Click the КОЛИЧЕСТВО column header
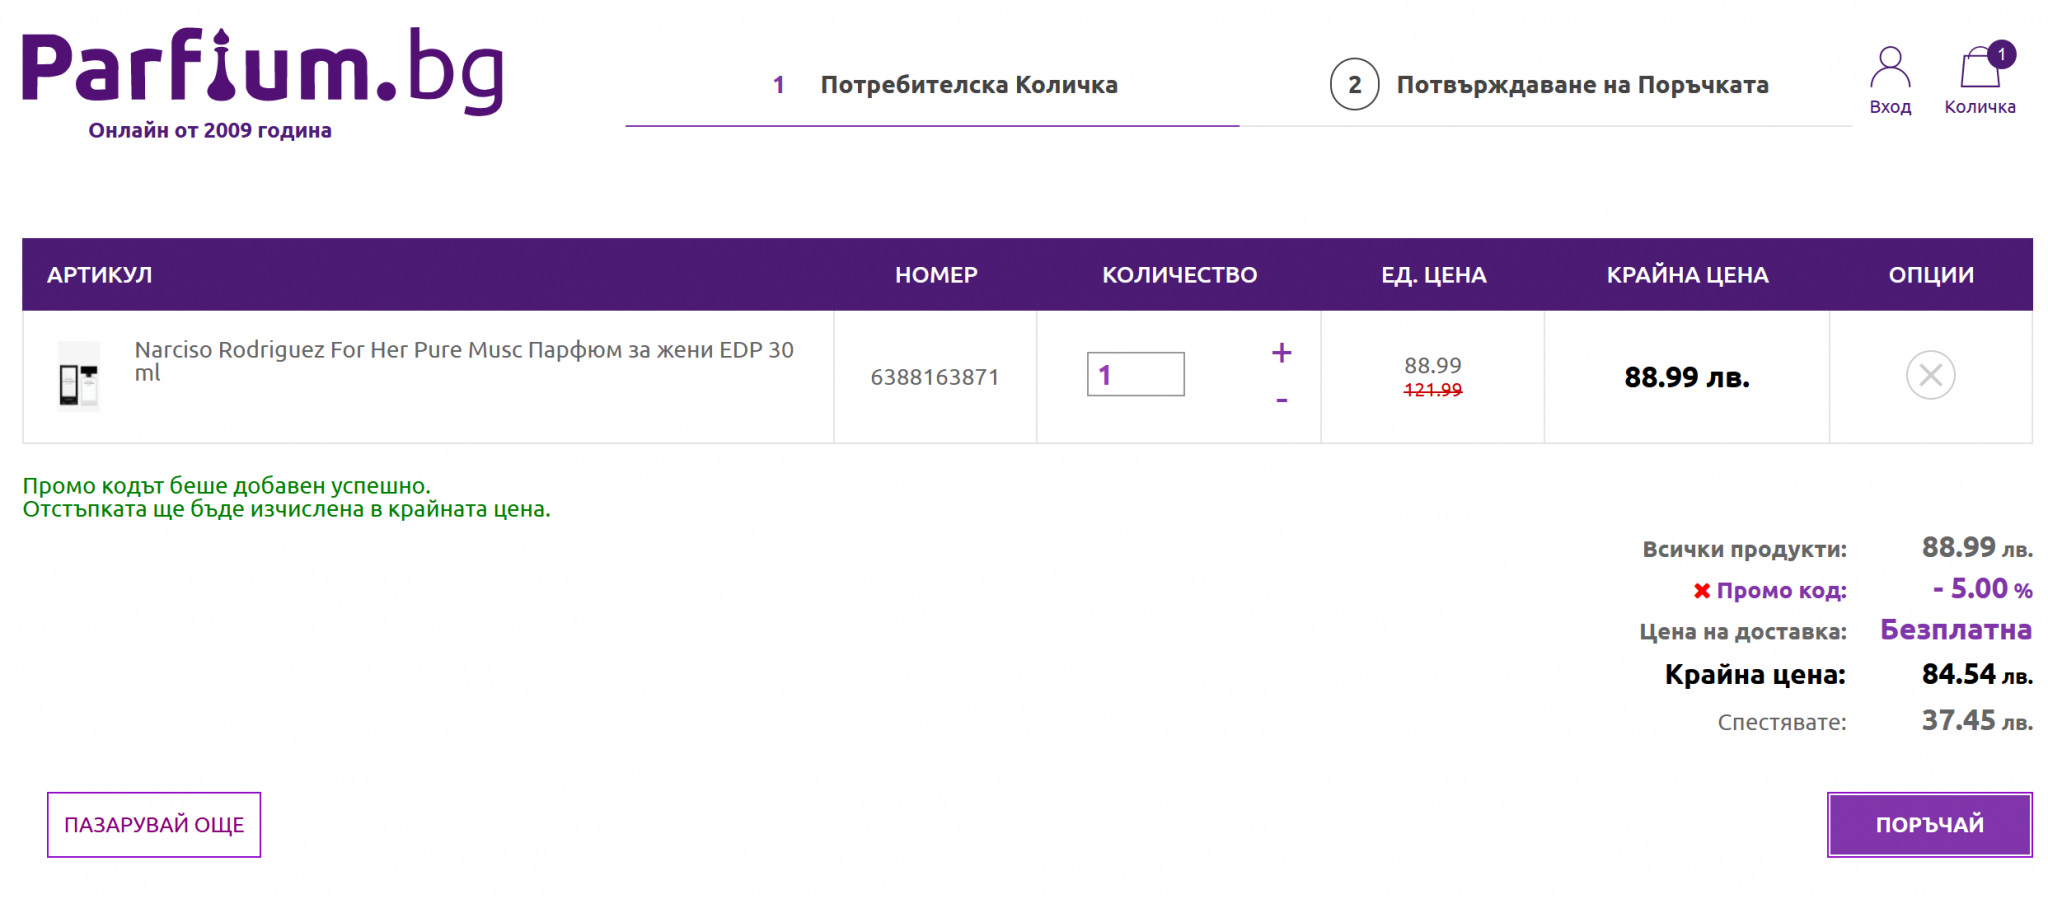Screen dimensions: 2048x899 coord(1179,275)
